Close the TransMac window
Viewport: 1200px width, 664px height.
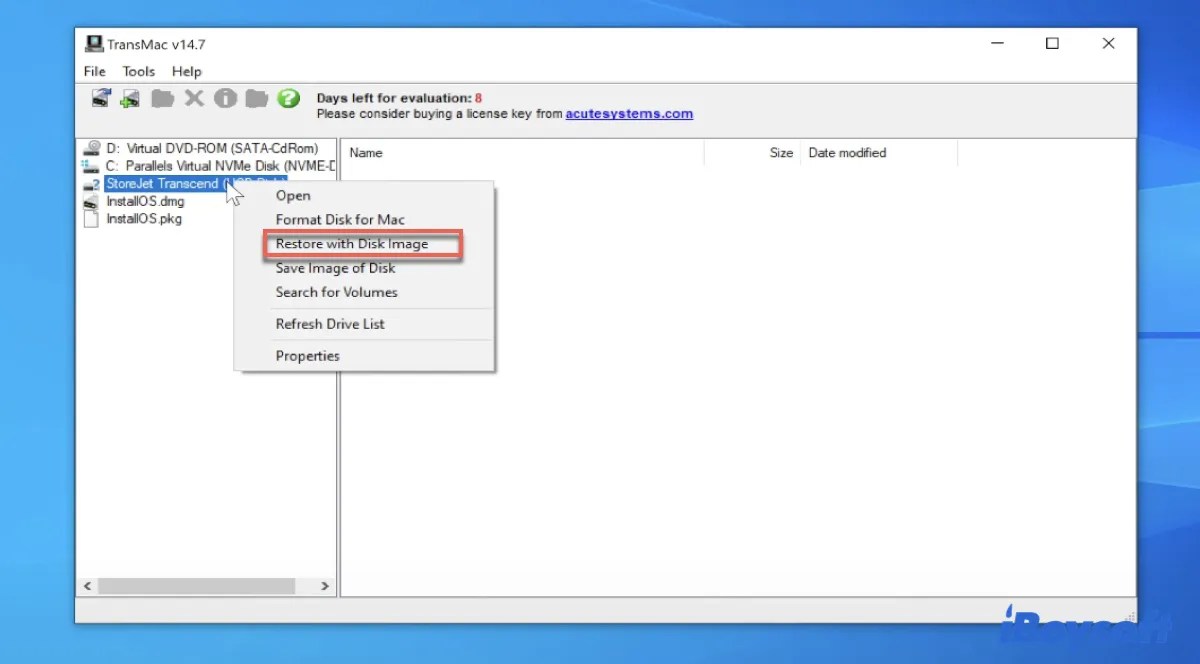tap(1108, 44)
